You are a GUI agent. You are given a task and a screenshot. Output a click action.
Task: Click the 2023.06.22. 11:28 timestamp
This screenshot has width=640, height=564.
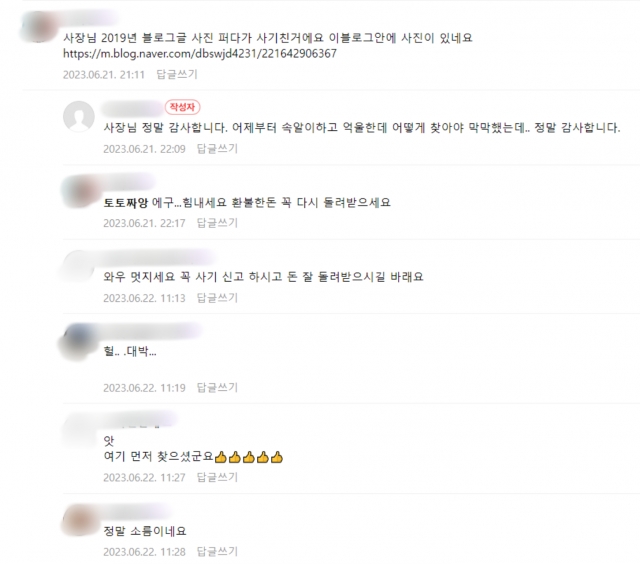pyautogui.click(x=144, y=552)
